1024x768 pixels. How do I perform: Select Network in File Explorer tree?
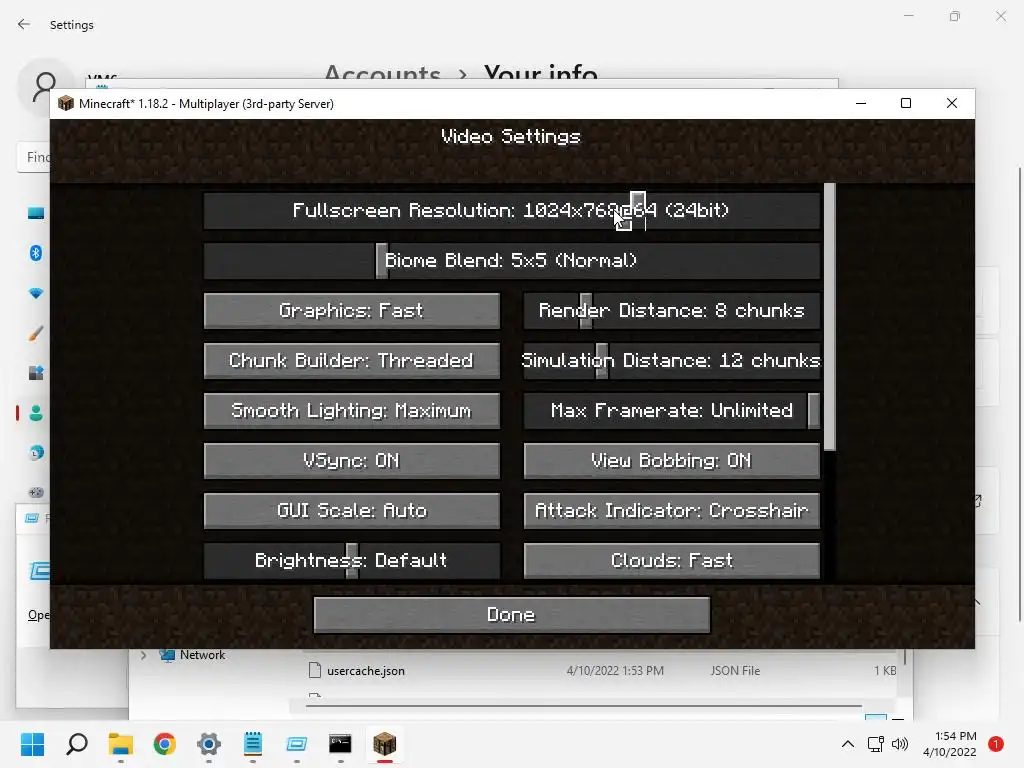pyautogui.click(x=202, y=655)
